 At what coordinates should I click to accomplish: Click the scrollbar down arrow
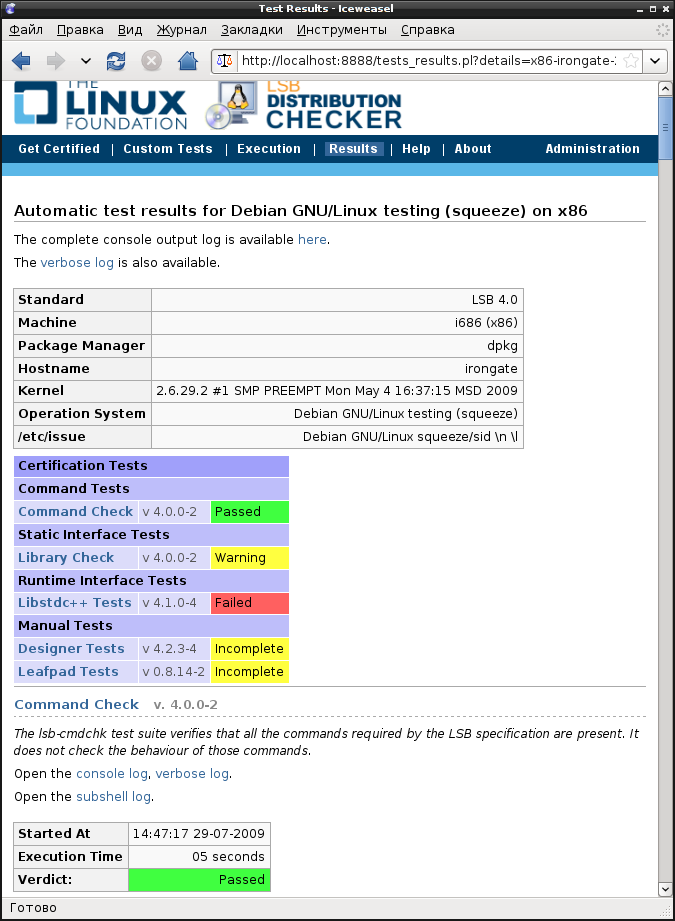coord(665,889)
